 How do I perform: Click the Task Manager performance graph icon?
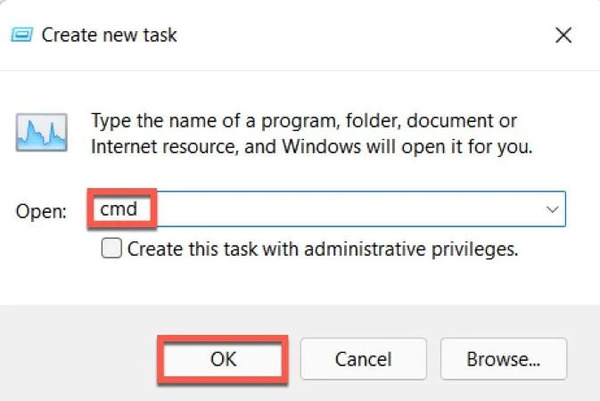tap(42, 132)
